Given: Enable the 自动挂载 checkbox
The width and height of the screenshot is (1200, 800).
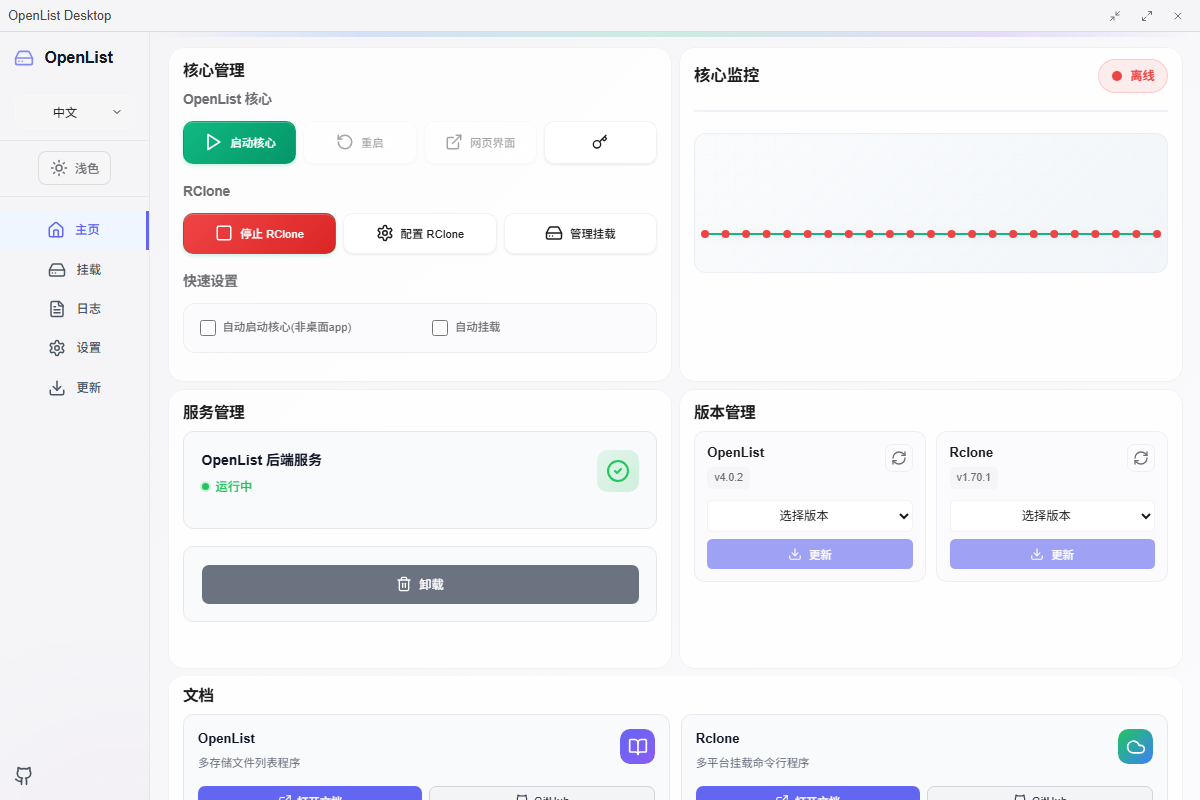Looking at the screenshot, I should pos(440,327).
